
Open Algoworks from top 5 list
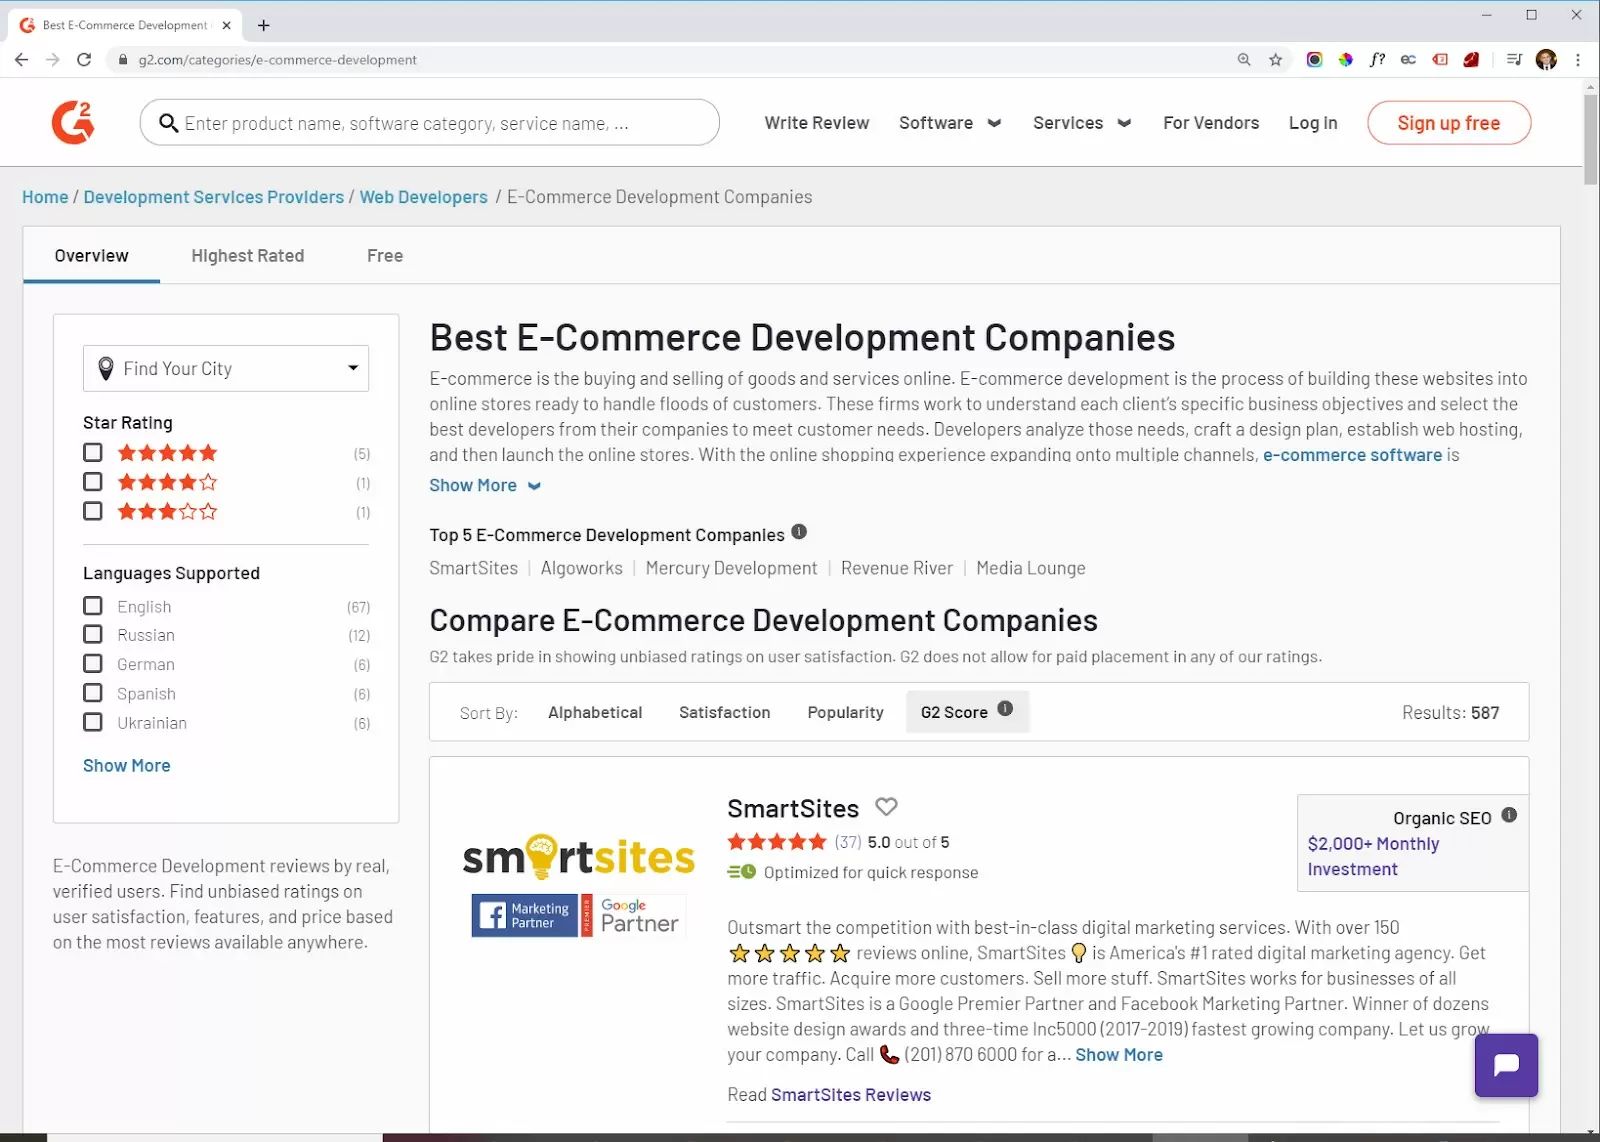tap(582, 568)
